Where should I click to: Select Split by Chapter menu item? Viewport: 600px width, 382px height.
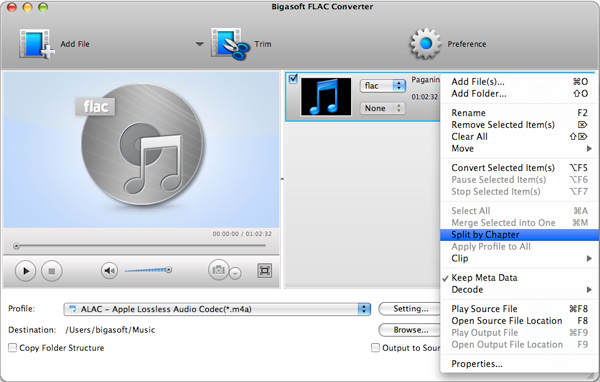click(x=519, y=235)
